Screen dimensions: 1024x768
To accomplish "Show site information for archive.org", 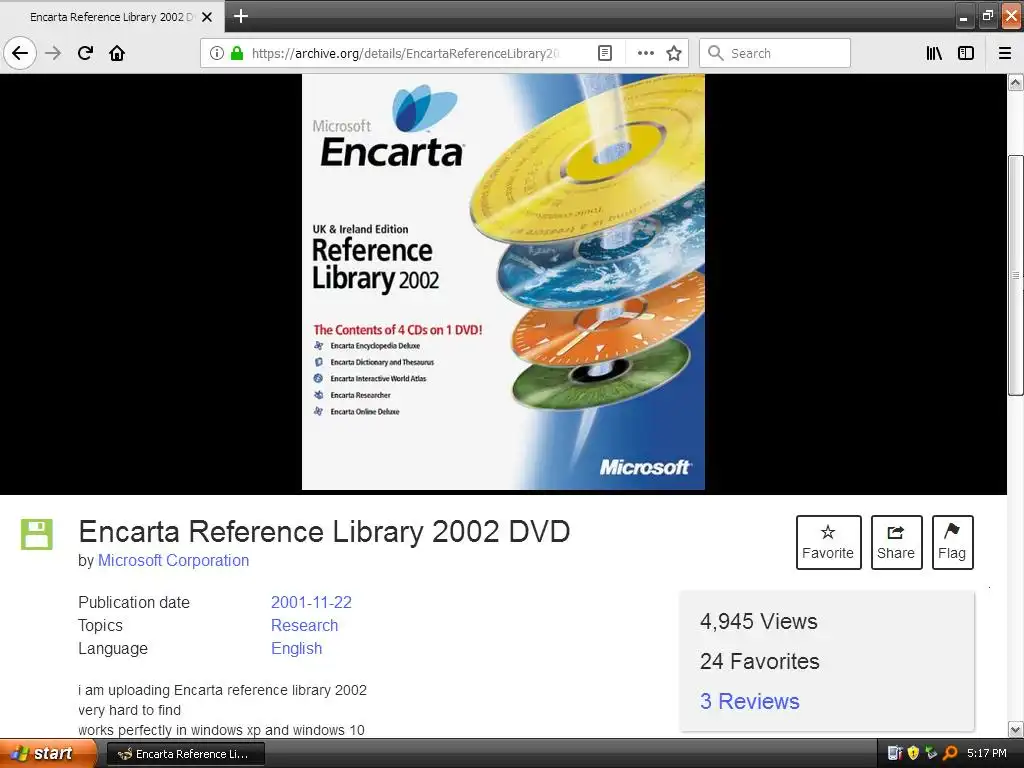I will tap(216, 53).
